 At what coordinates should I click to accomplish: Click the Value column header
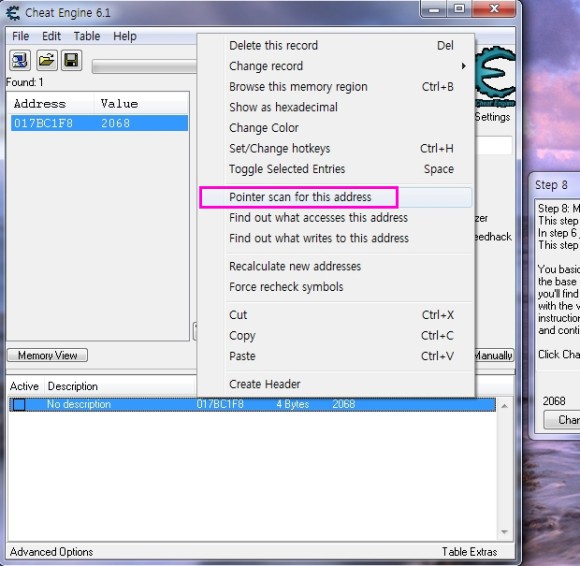pyautogui.click(x=119, y=104)
